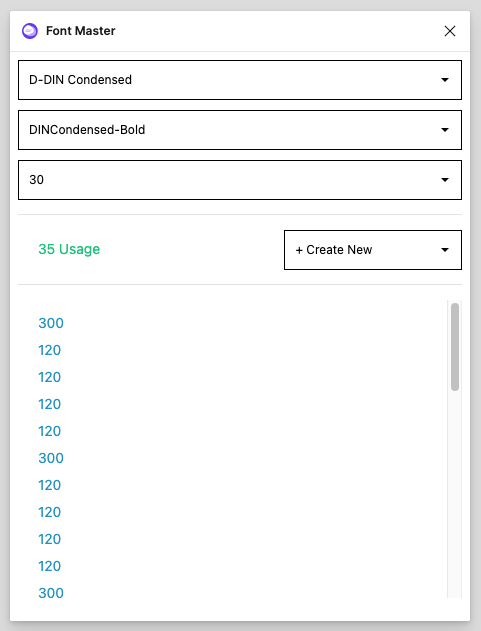Click the scrollbar track below the thumb

pos(455,495)
